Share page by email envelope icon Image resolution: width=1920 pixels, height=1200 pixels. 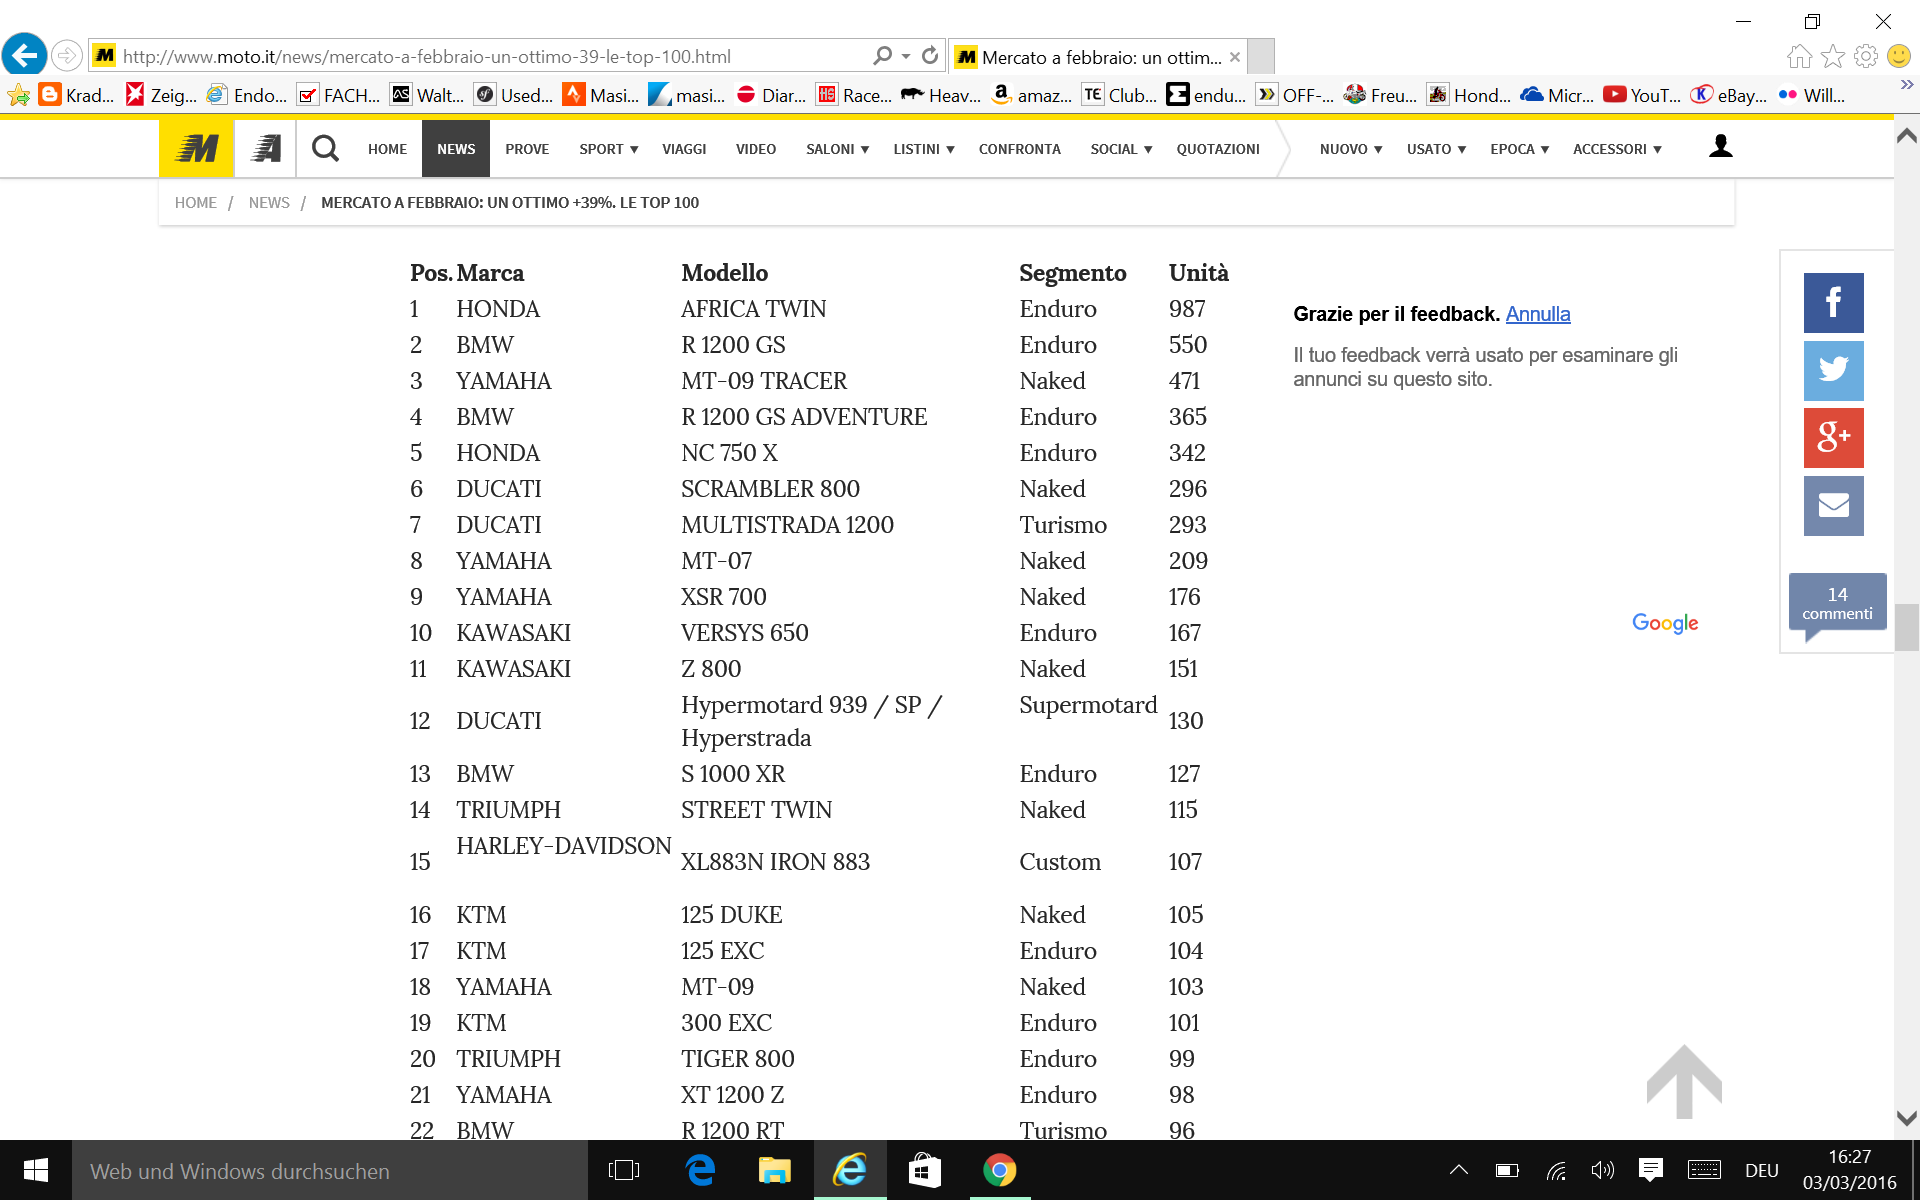[x=1832, y=505]
